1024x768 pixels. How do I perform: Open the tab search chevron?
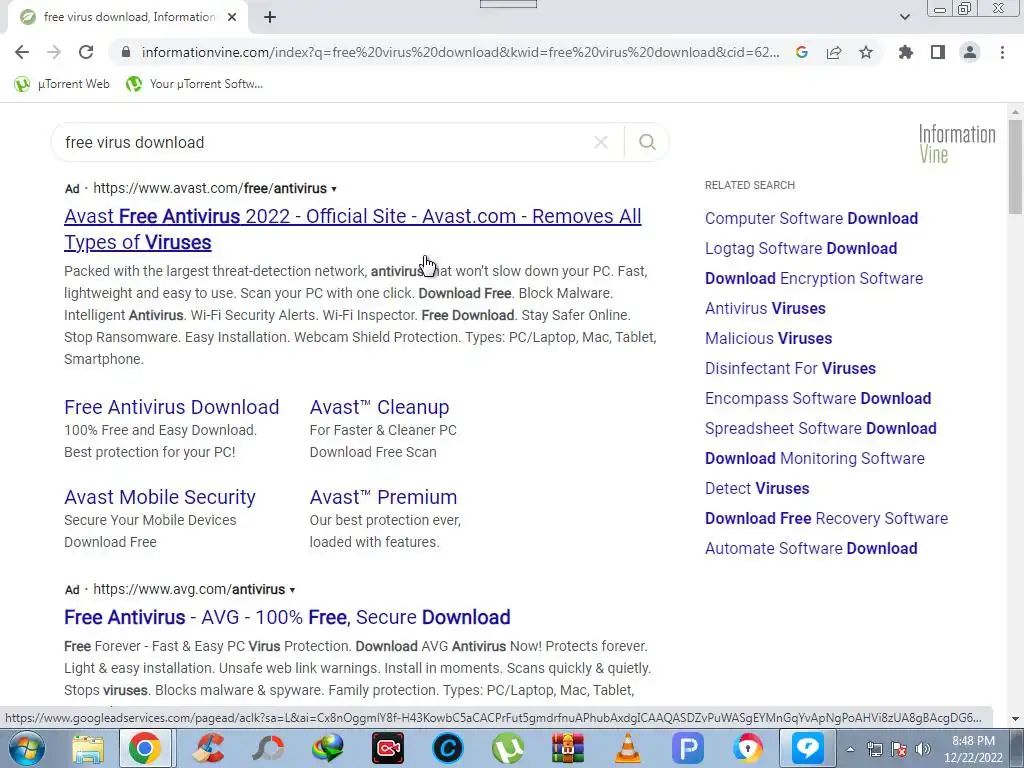[x=904, y=18]
